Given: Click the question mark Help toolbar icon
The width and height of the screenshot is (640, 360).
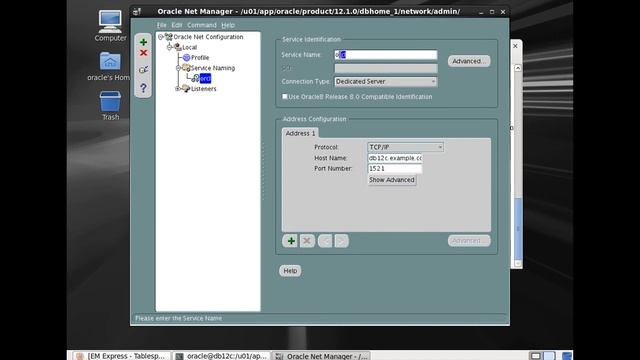Looking at the screenshot, I should pyautogui.click(x=143, y=88).
